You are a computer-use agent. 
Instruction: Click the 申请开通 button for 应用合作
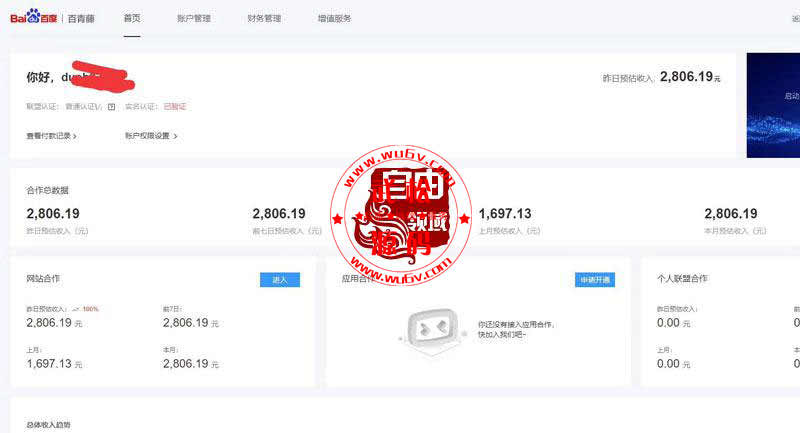click(x=594, y=280)
